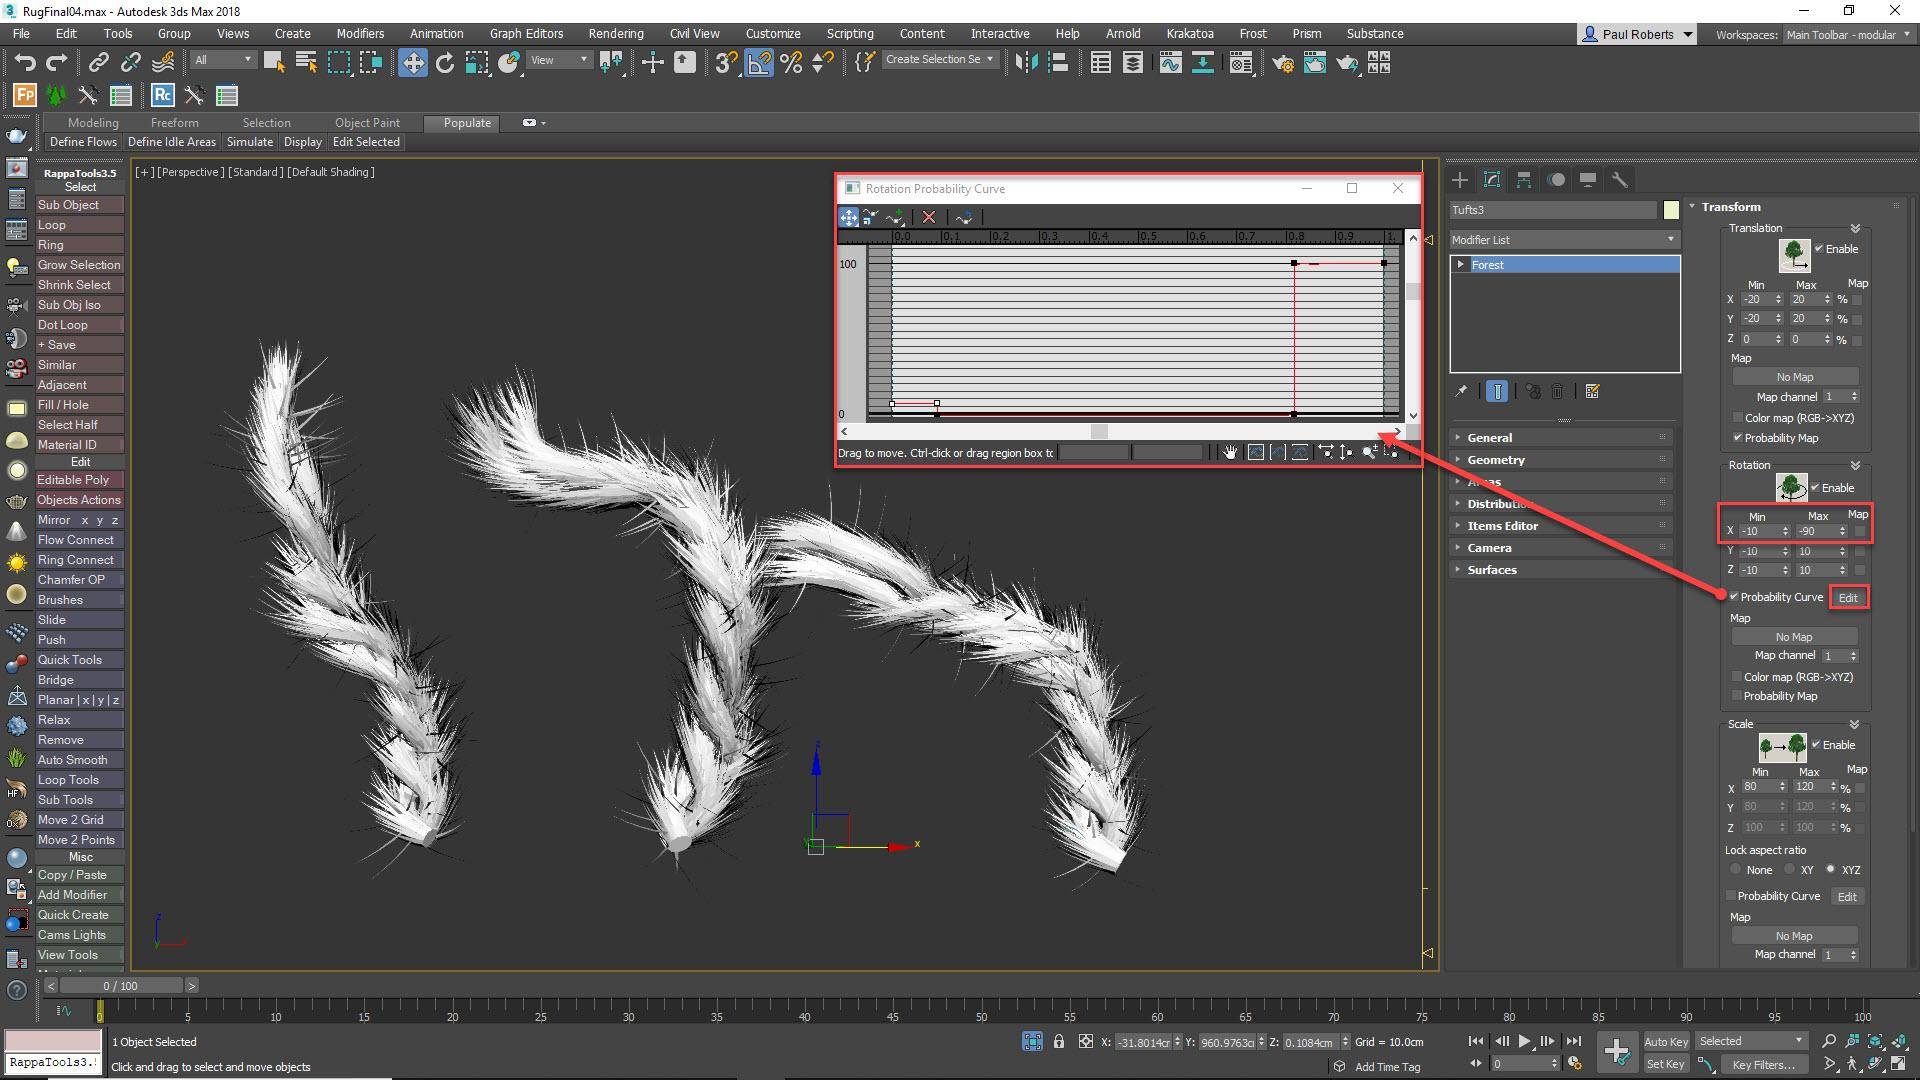Select the XY lock aspect ratio radio
The height and width of the screenshot is (1080, 1920).
point(1789,870)
